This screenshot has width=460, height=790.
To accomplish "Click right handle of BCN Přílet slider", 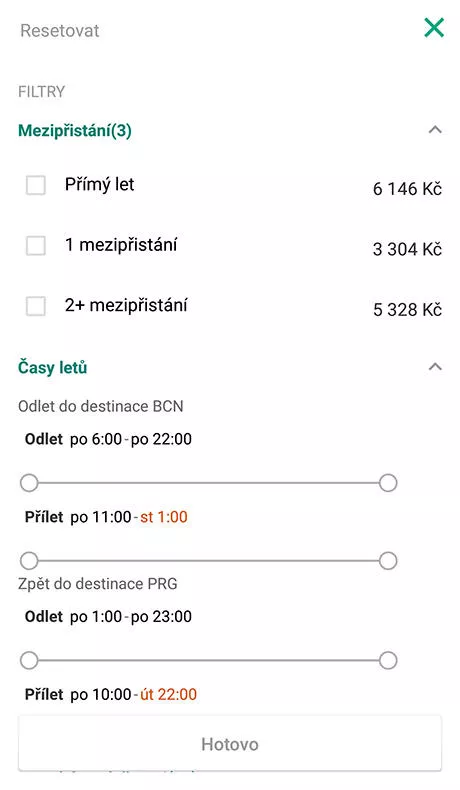I will tap(388, 560).
